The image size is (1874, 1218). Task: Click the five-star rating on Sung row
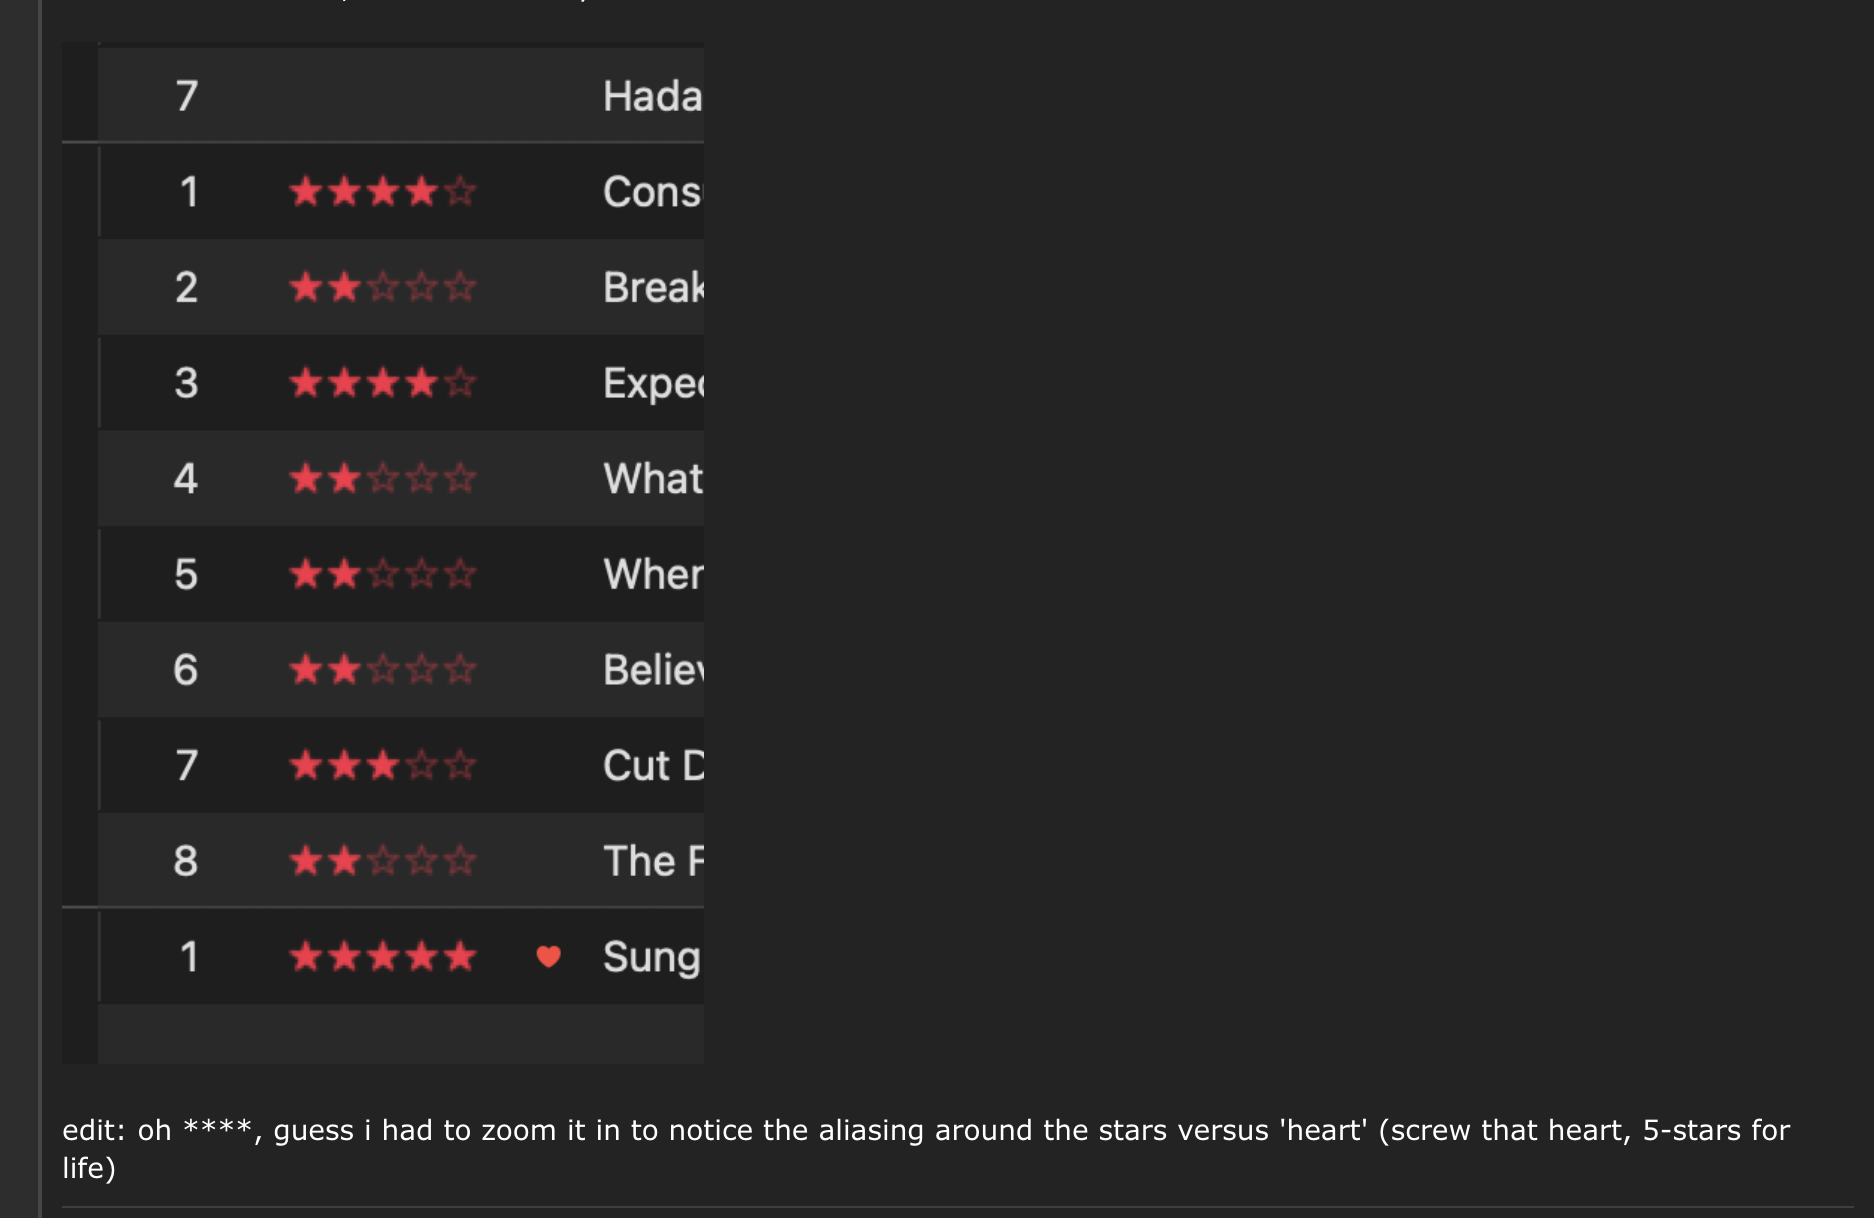pyautogui.click(x=383, y=956)
